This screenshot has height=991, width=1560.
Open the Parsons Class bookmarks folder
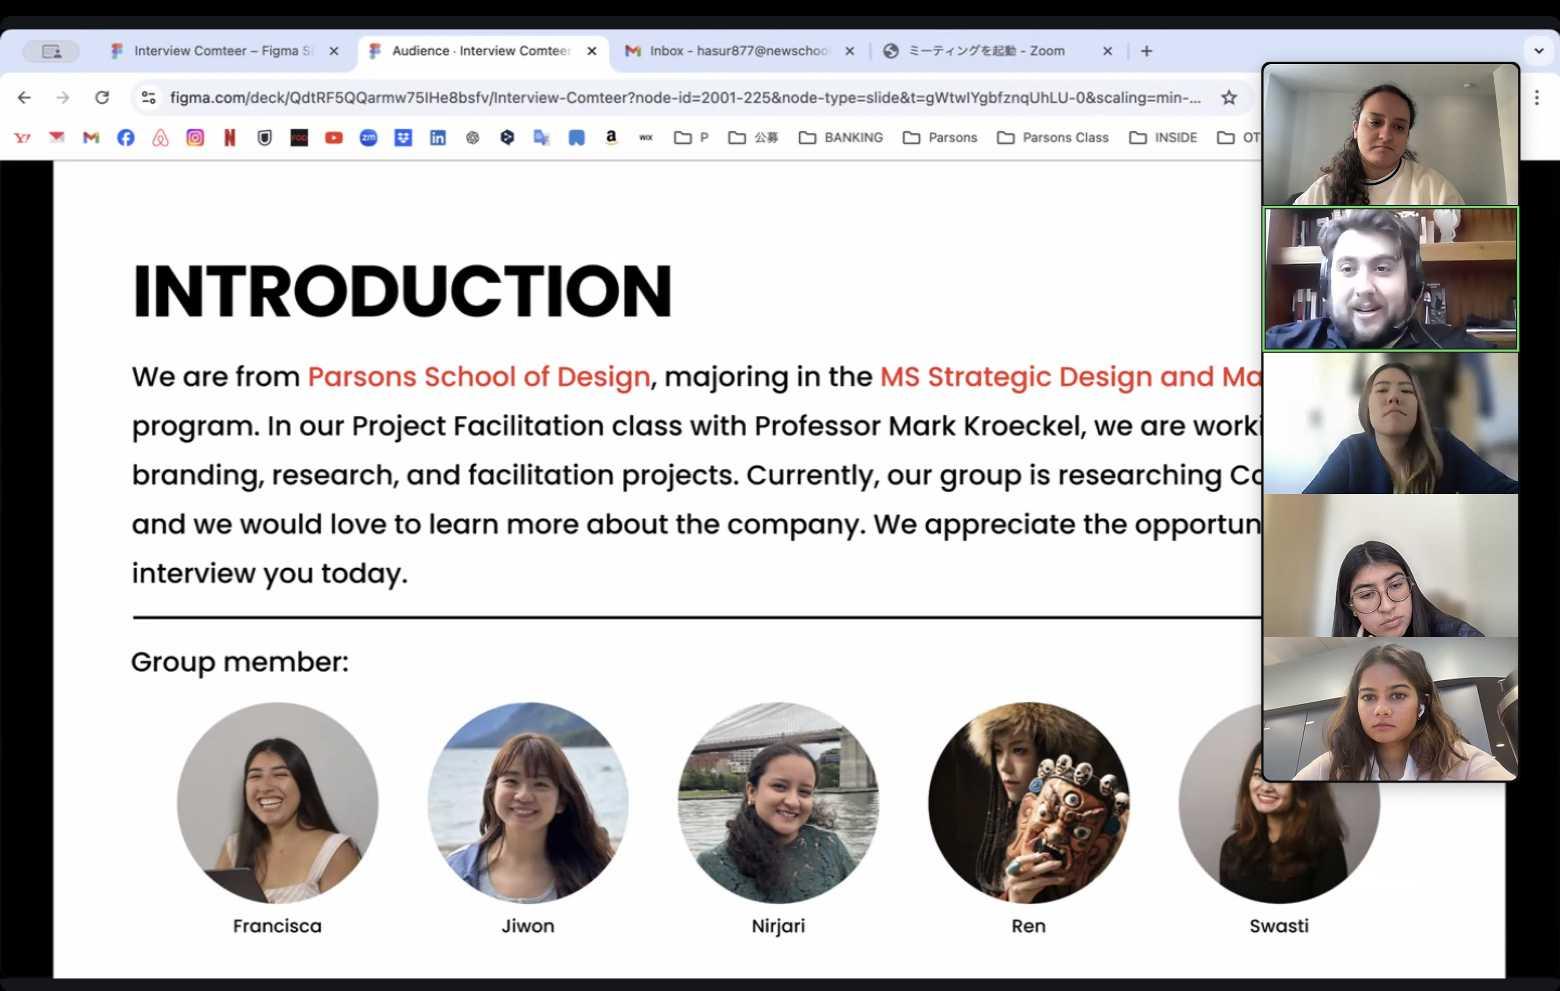pos(1053,138)
